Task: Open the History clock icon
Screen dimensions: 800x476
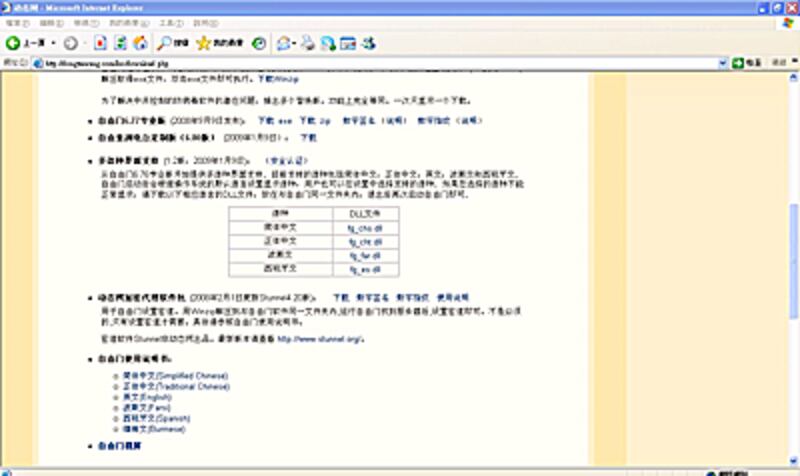Action: pos(259,43)
